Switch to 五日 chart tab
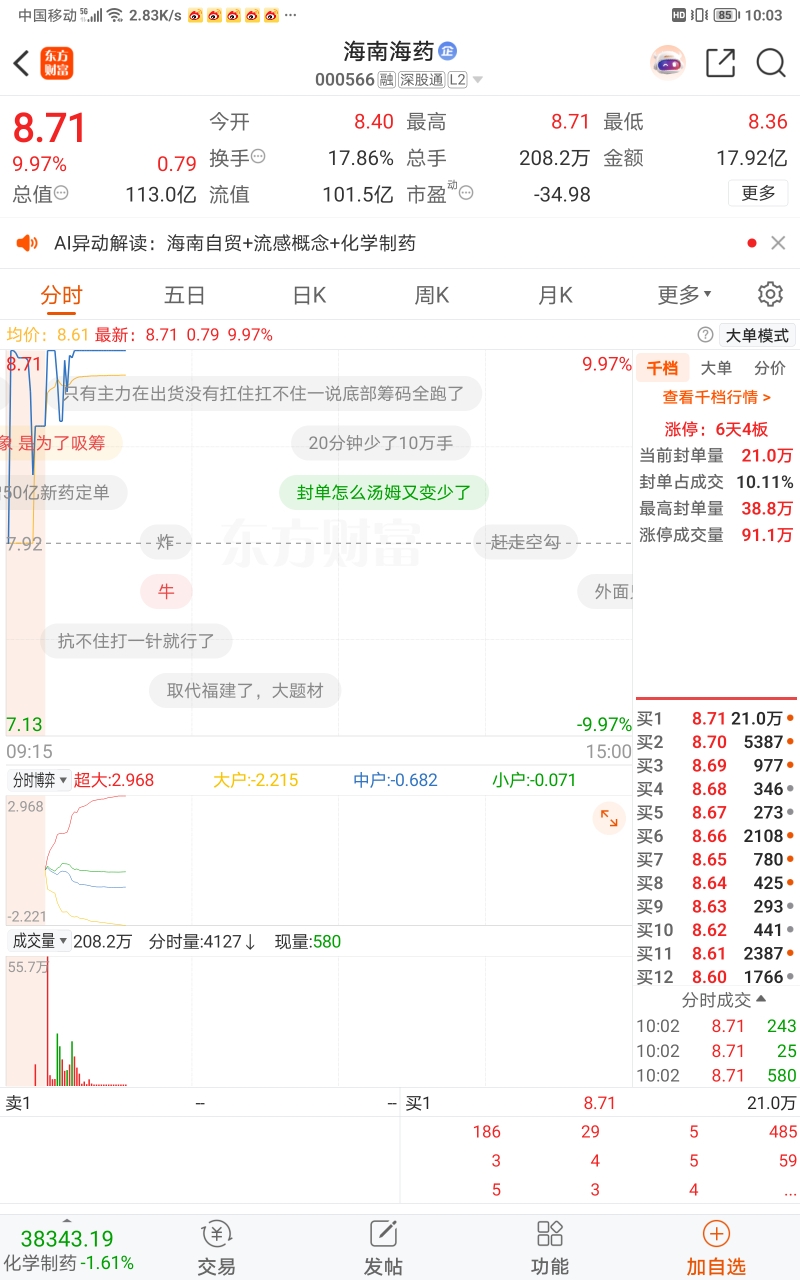The width and height of the screenshot is (800, 1280). (x=184, y=295)
